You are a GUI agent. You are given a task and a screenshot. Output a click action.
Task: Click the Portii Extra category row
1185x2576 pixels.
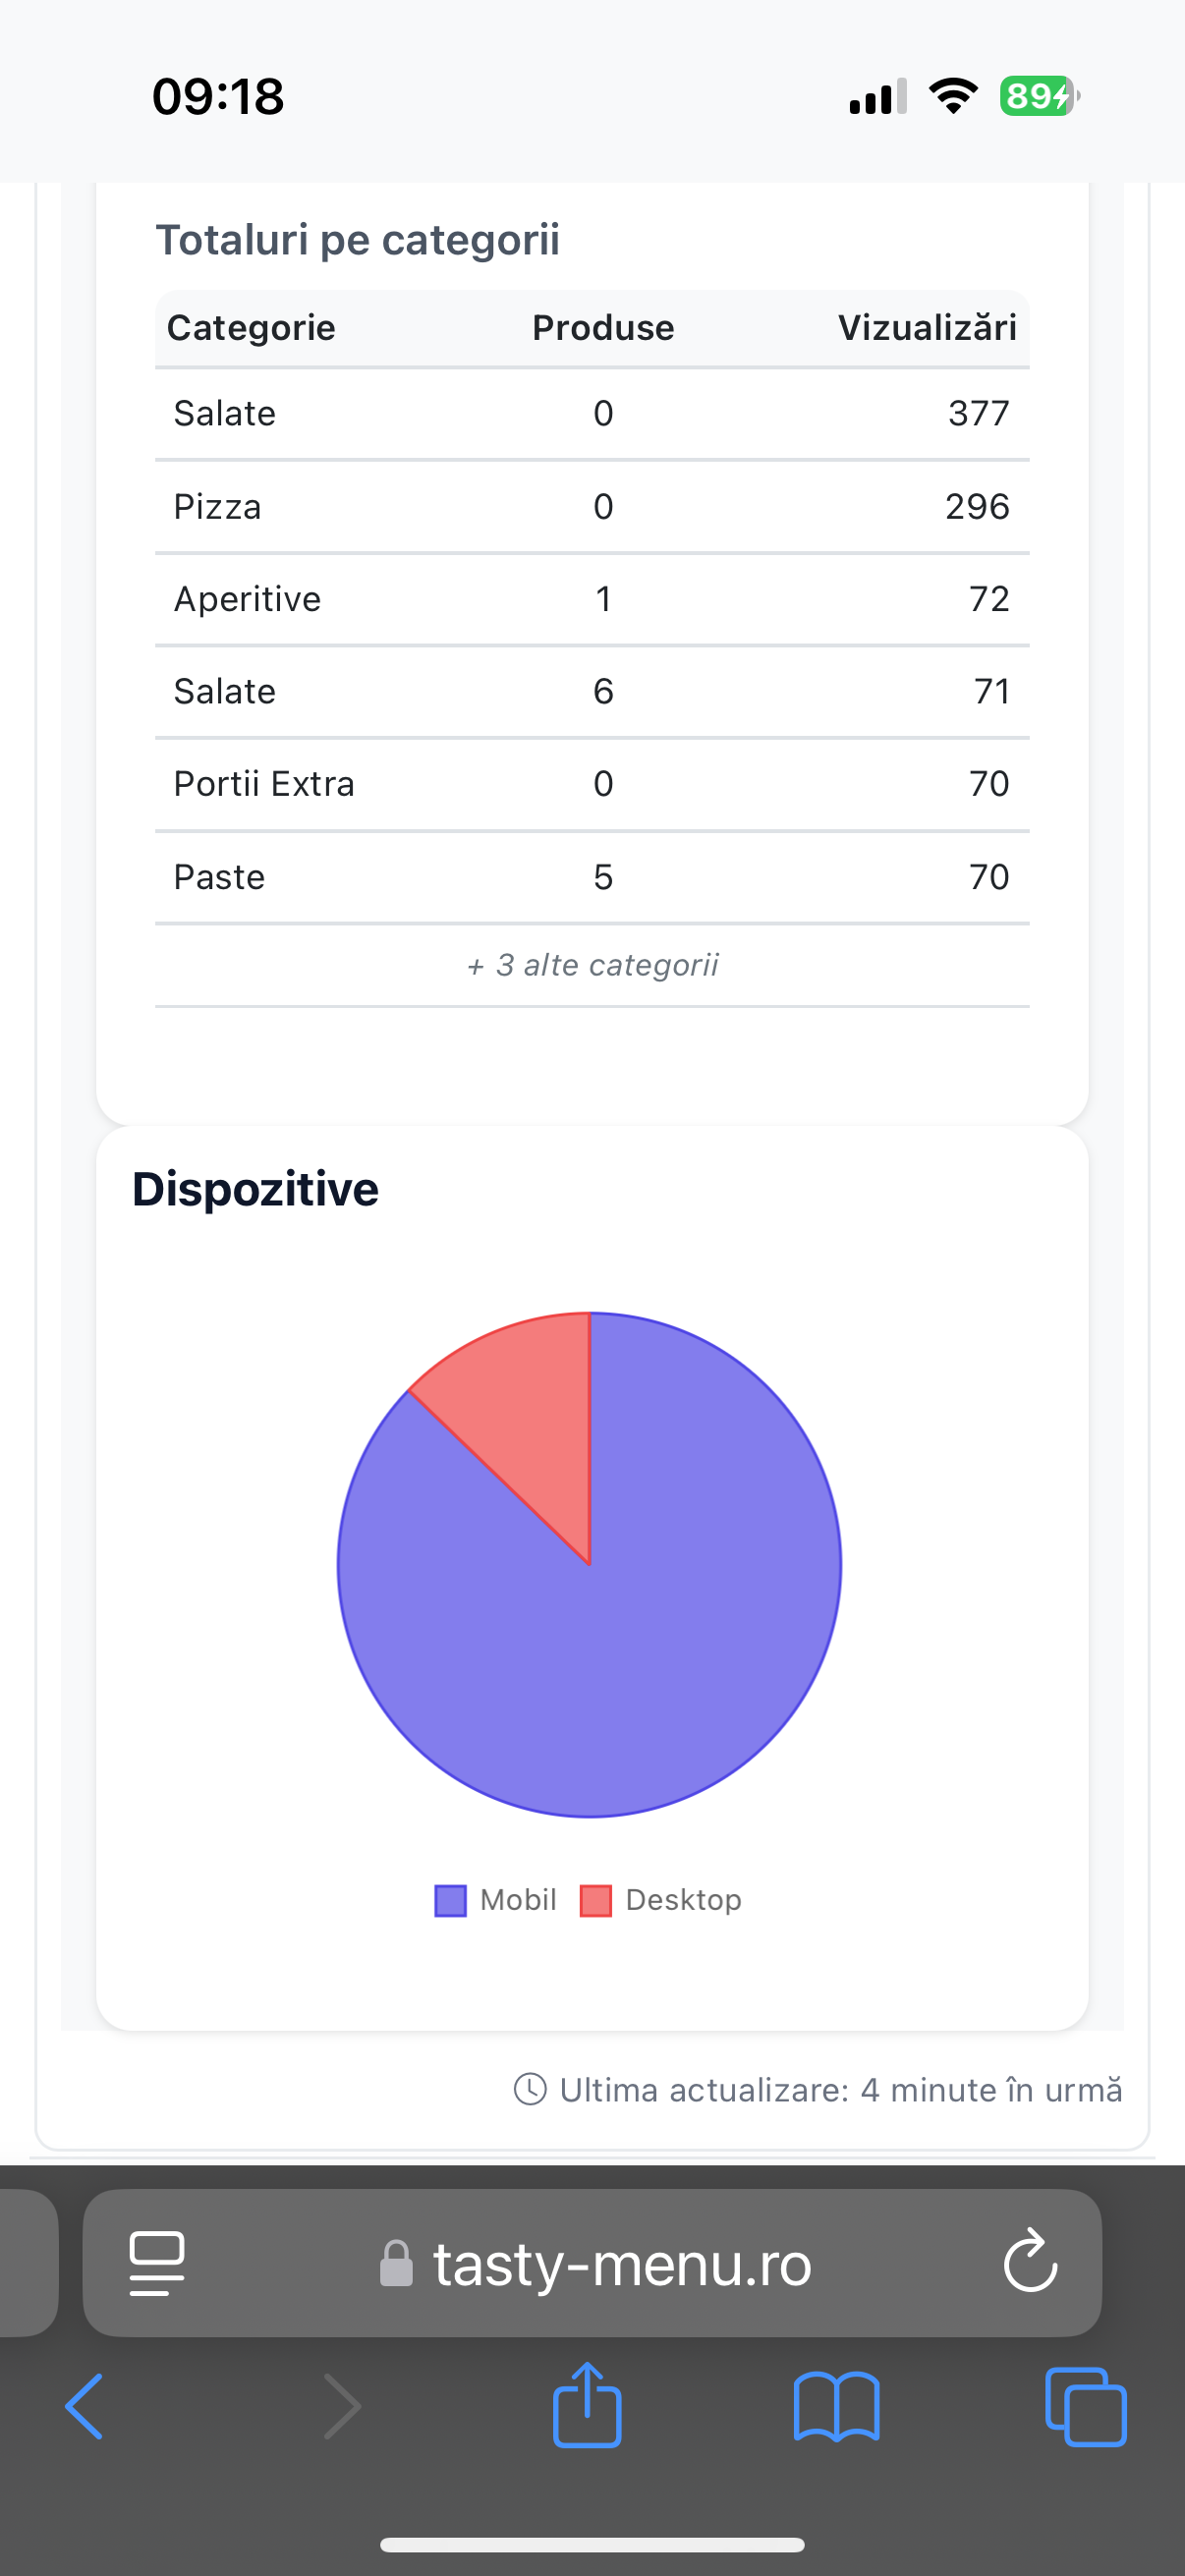click(x=592, y=784)
